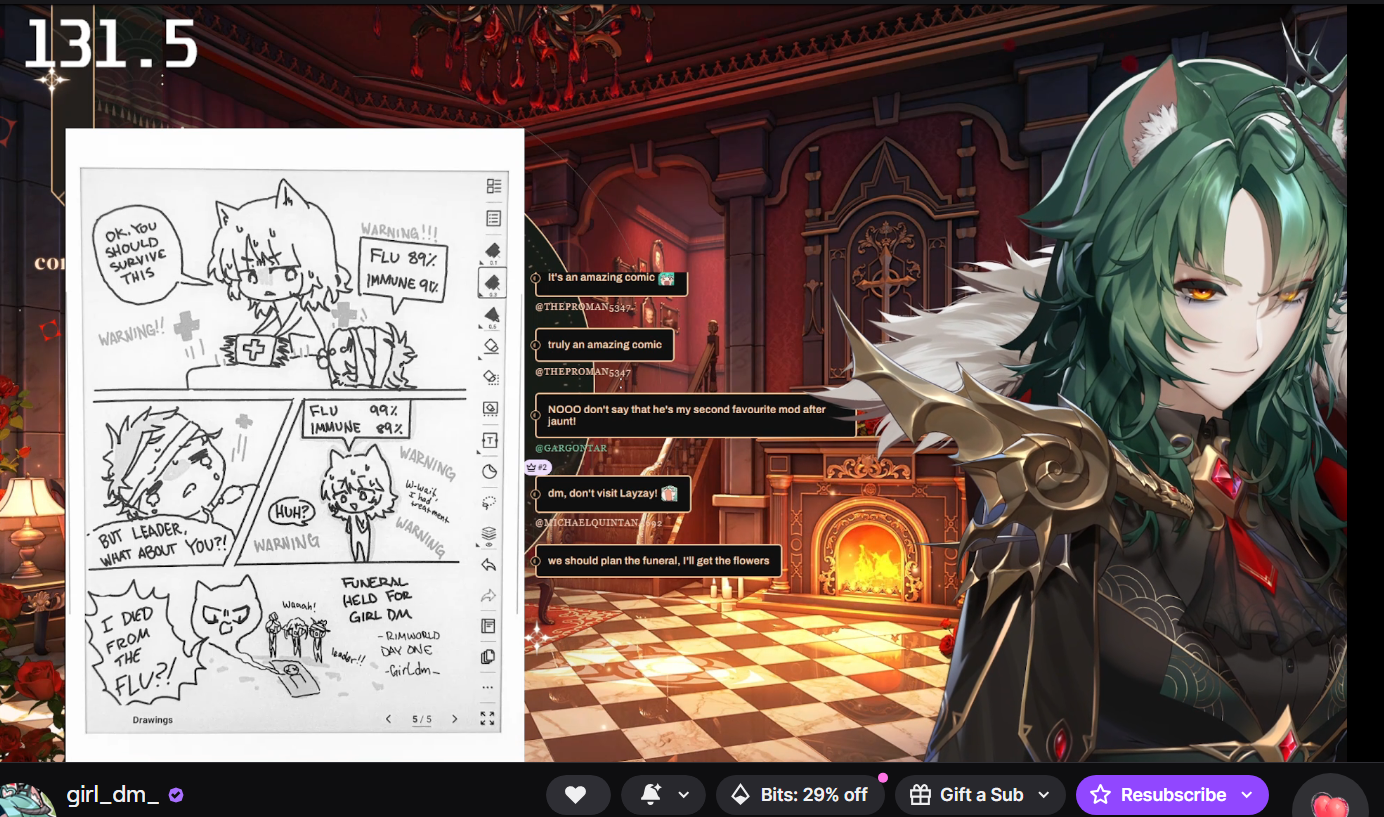Click the 131.5 counter overlay
Viewport: 1384px width, 817px height.
(x=110, y=46)
